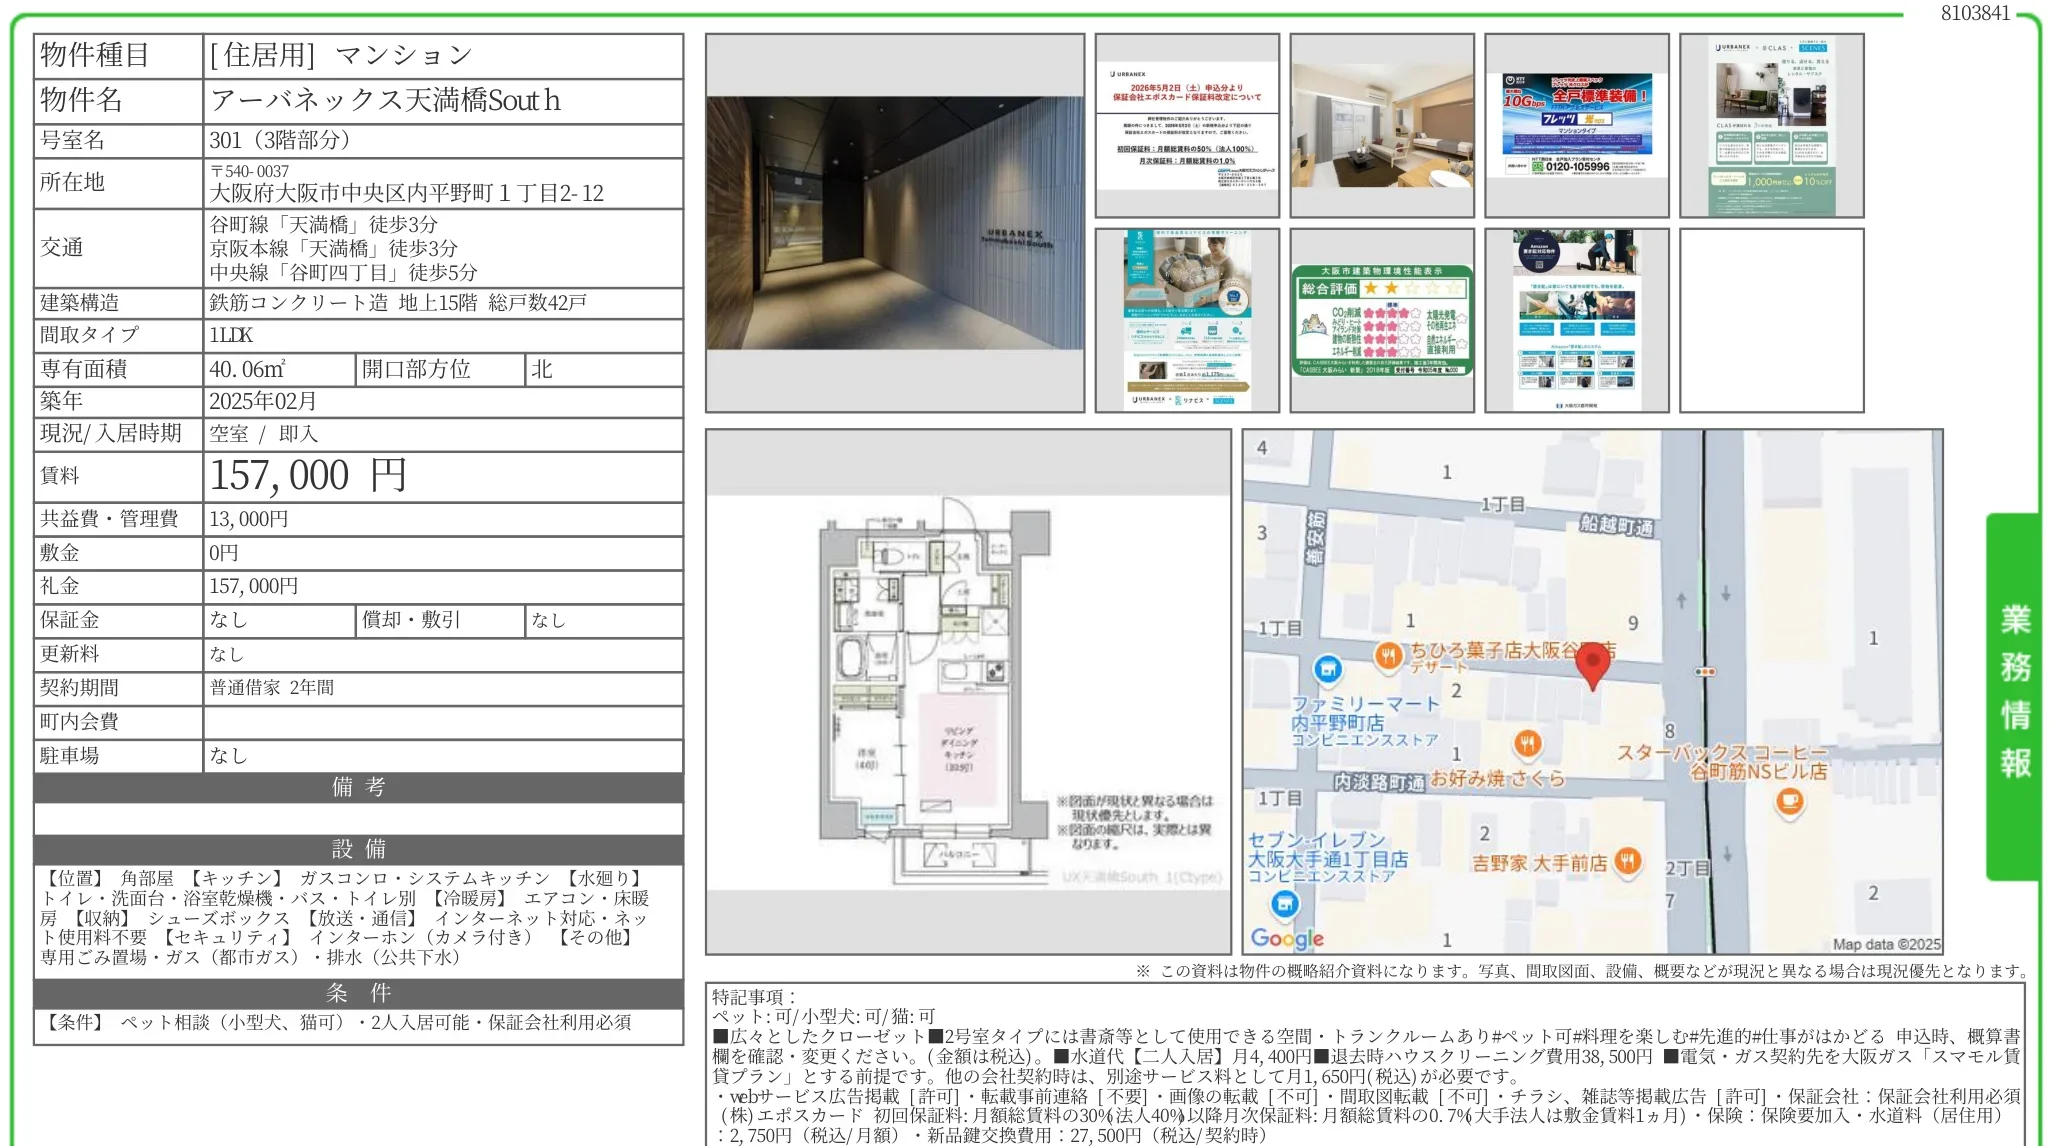Open the furnished room interior thumbnail
2056x1146 pixels.
point(1382,125)
